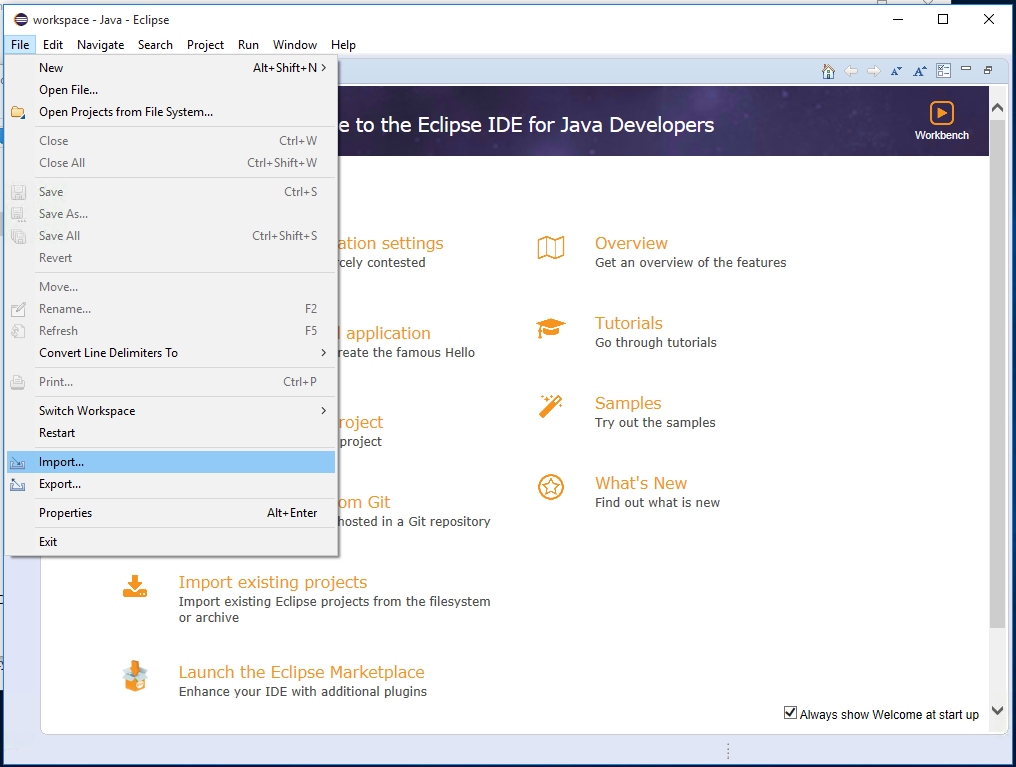
Task: Select Import... from File menu
Action: 171,462
